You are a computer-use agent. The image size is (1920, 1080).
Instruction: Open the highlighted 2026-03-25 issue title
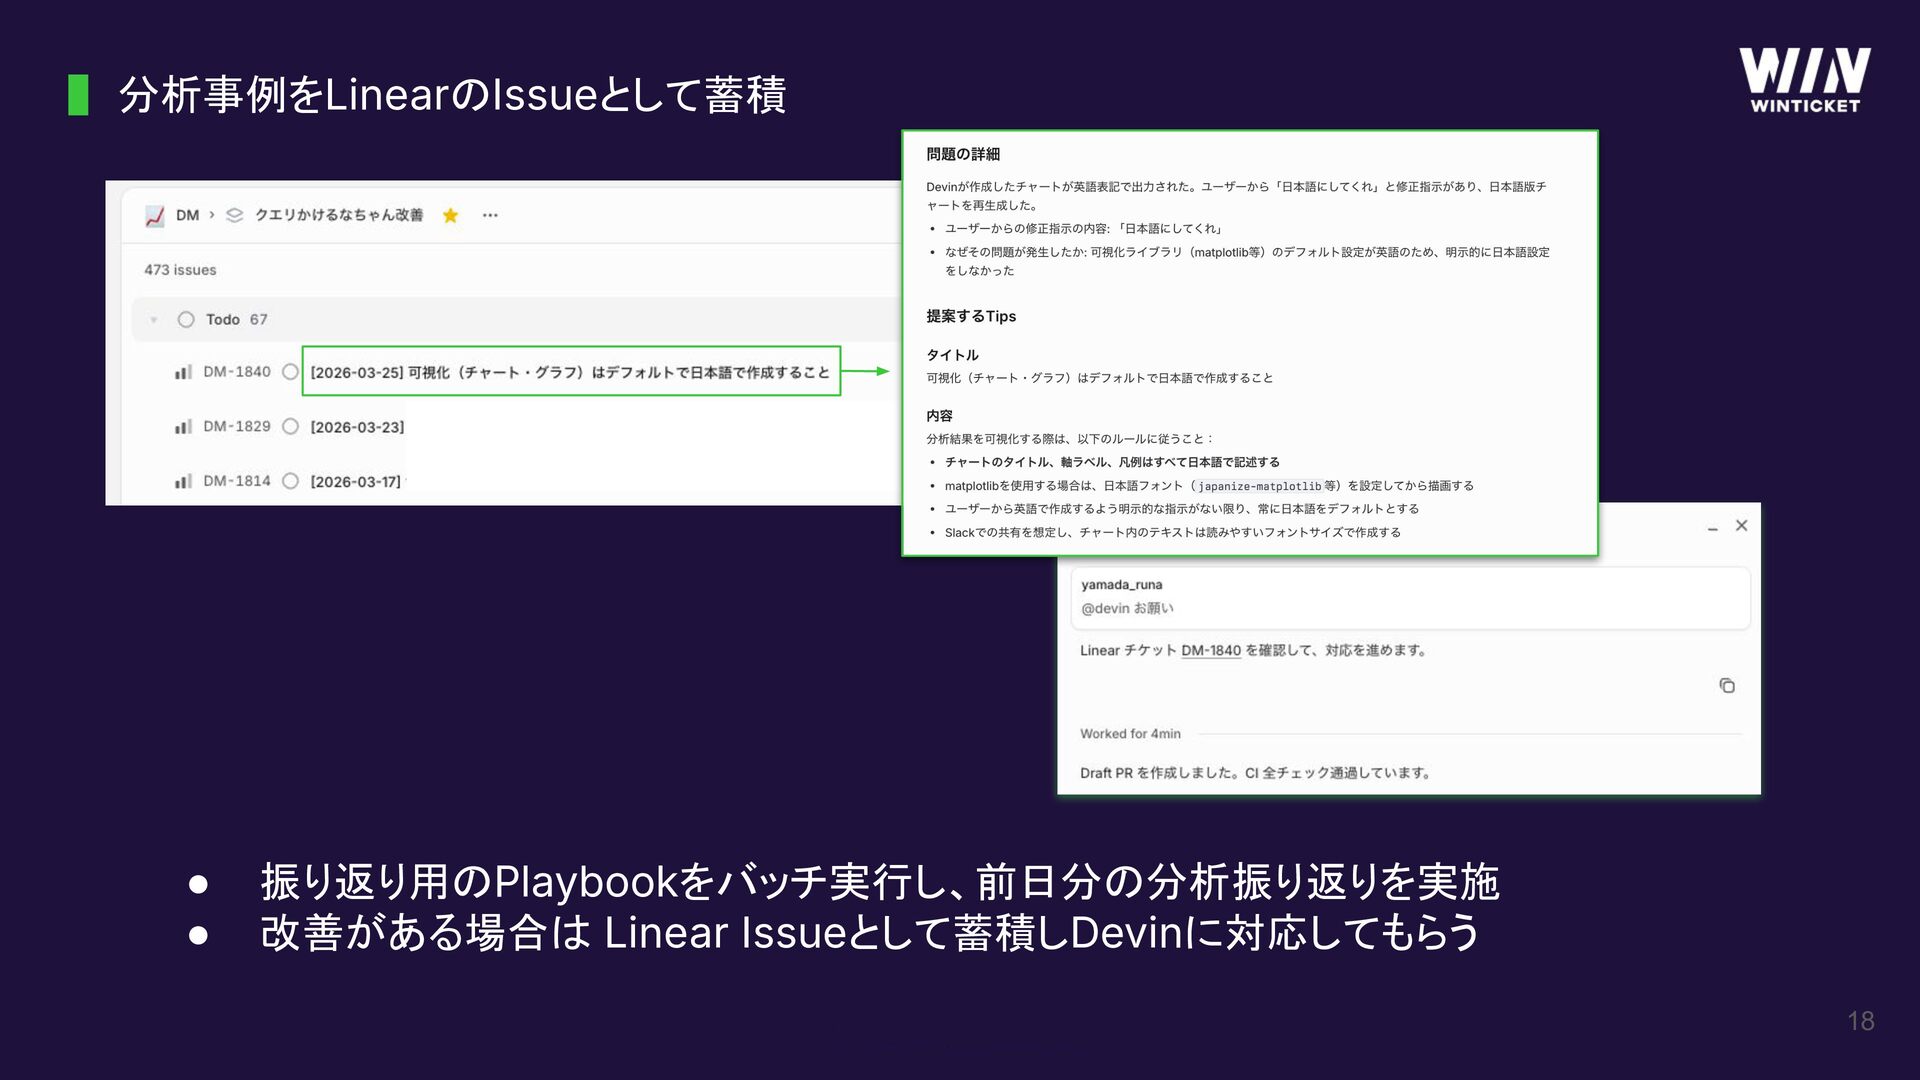[570, 372]
